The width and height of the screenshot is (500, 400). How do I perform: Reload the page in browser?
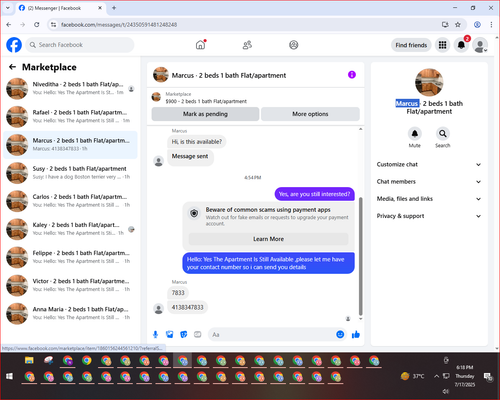pyautogui.click(x=37, y=25)
